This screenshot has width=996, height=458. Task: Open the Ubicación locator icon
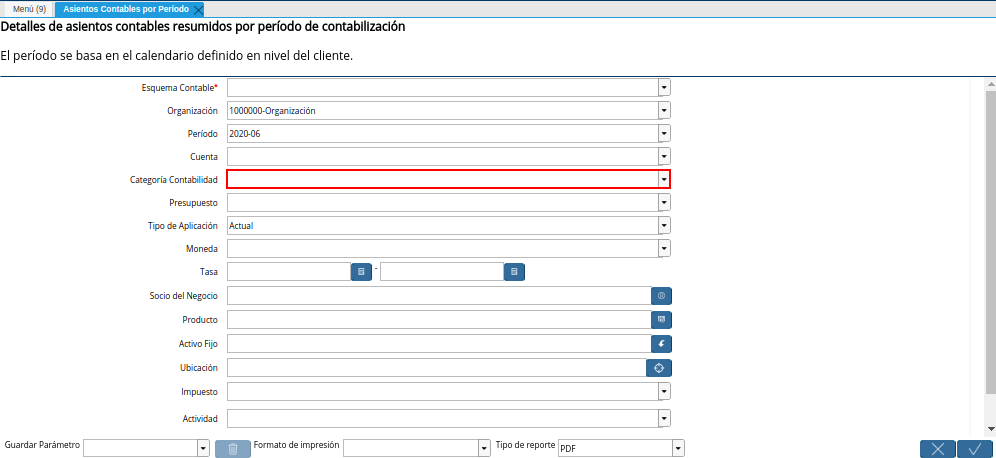(x=659, y=368)
